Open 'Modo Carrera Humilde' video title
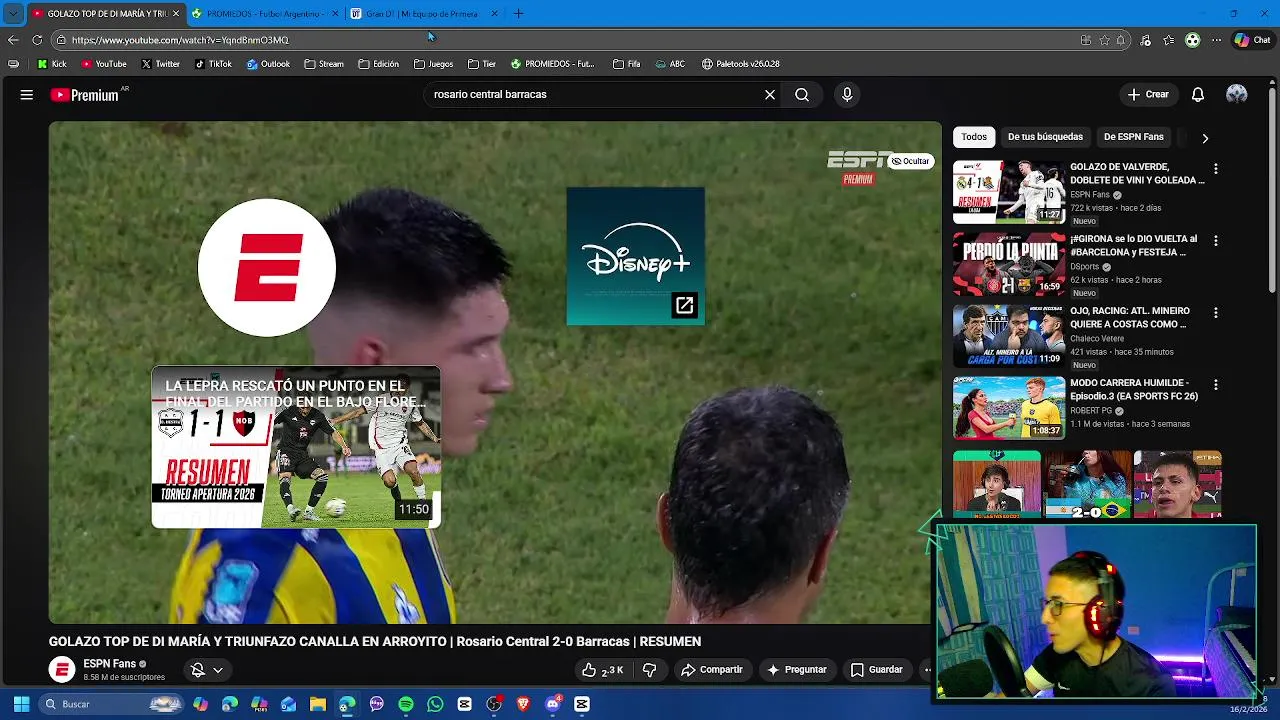The image size is (1280, 720). click(1133, 390)
